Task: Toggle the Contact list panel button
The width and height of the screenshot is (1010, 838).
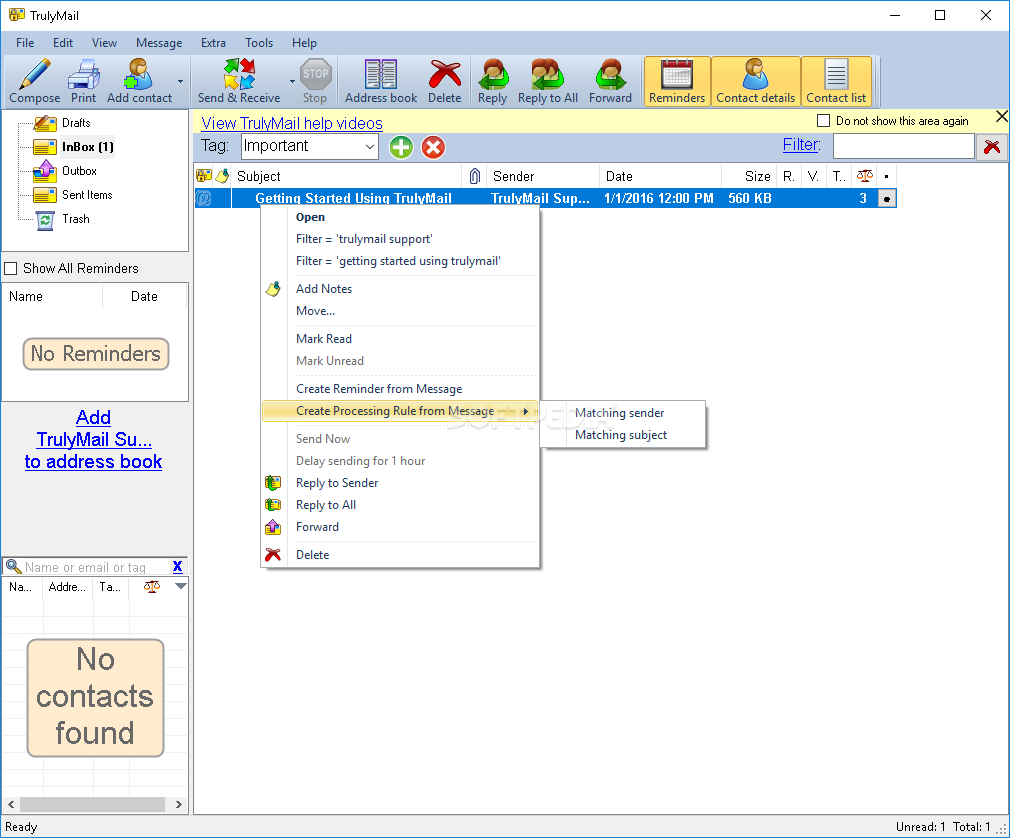Action: tap(836, 81)
